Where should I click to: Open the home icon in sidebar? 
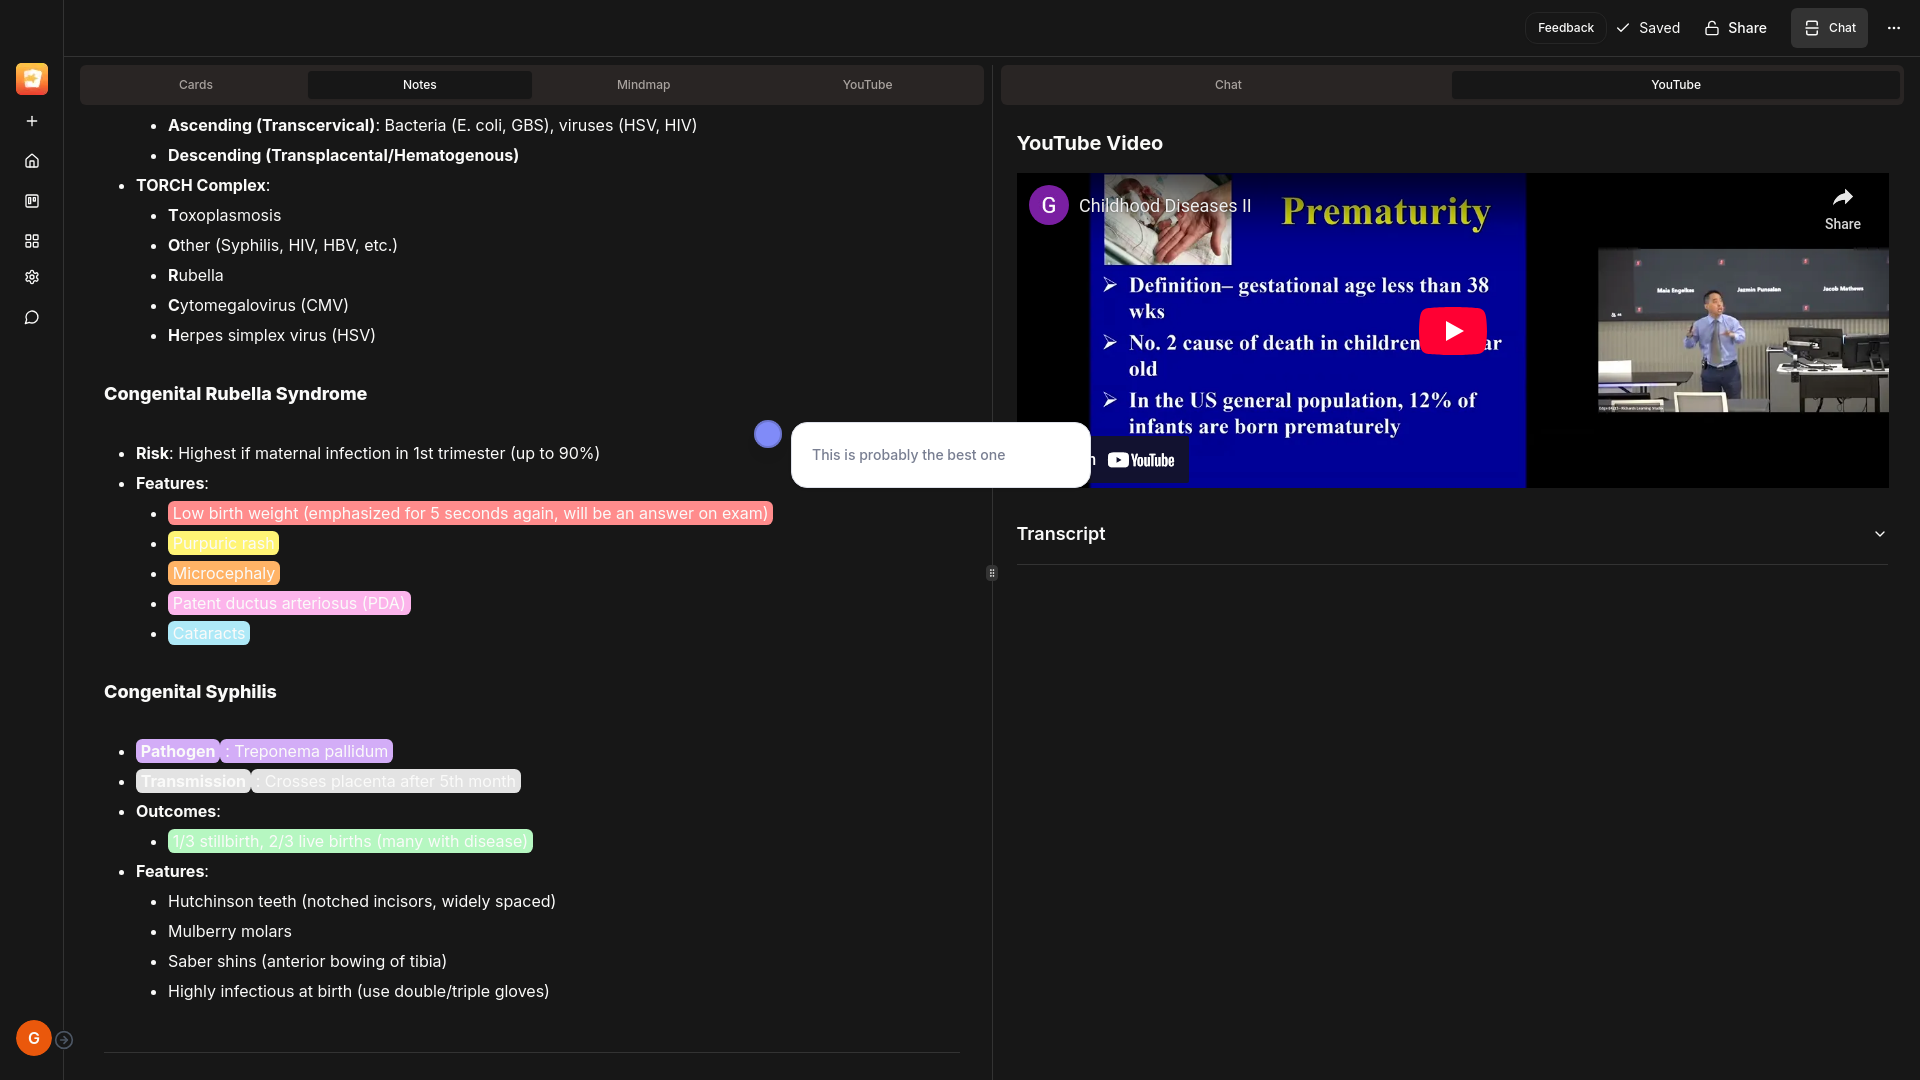(x=32, y=161)
